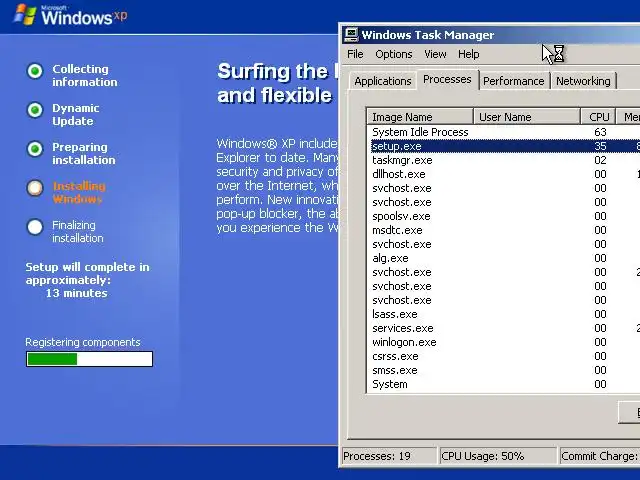
Task: Click the CPU value 35 for setup.exe
Action: tap(600, 146)
